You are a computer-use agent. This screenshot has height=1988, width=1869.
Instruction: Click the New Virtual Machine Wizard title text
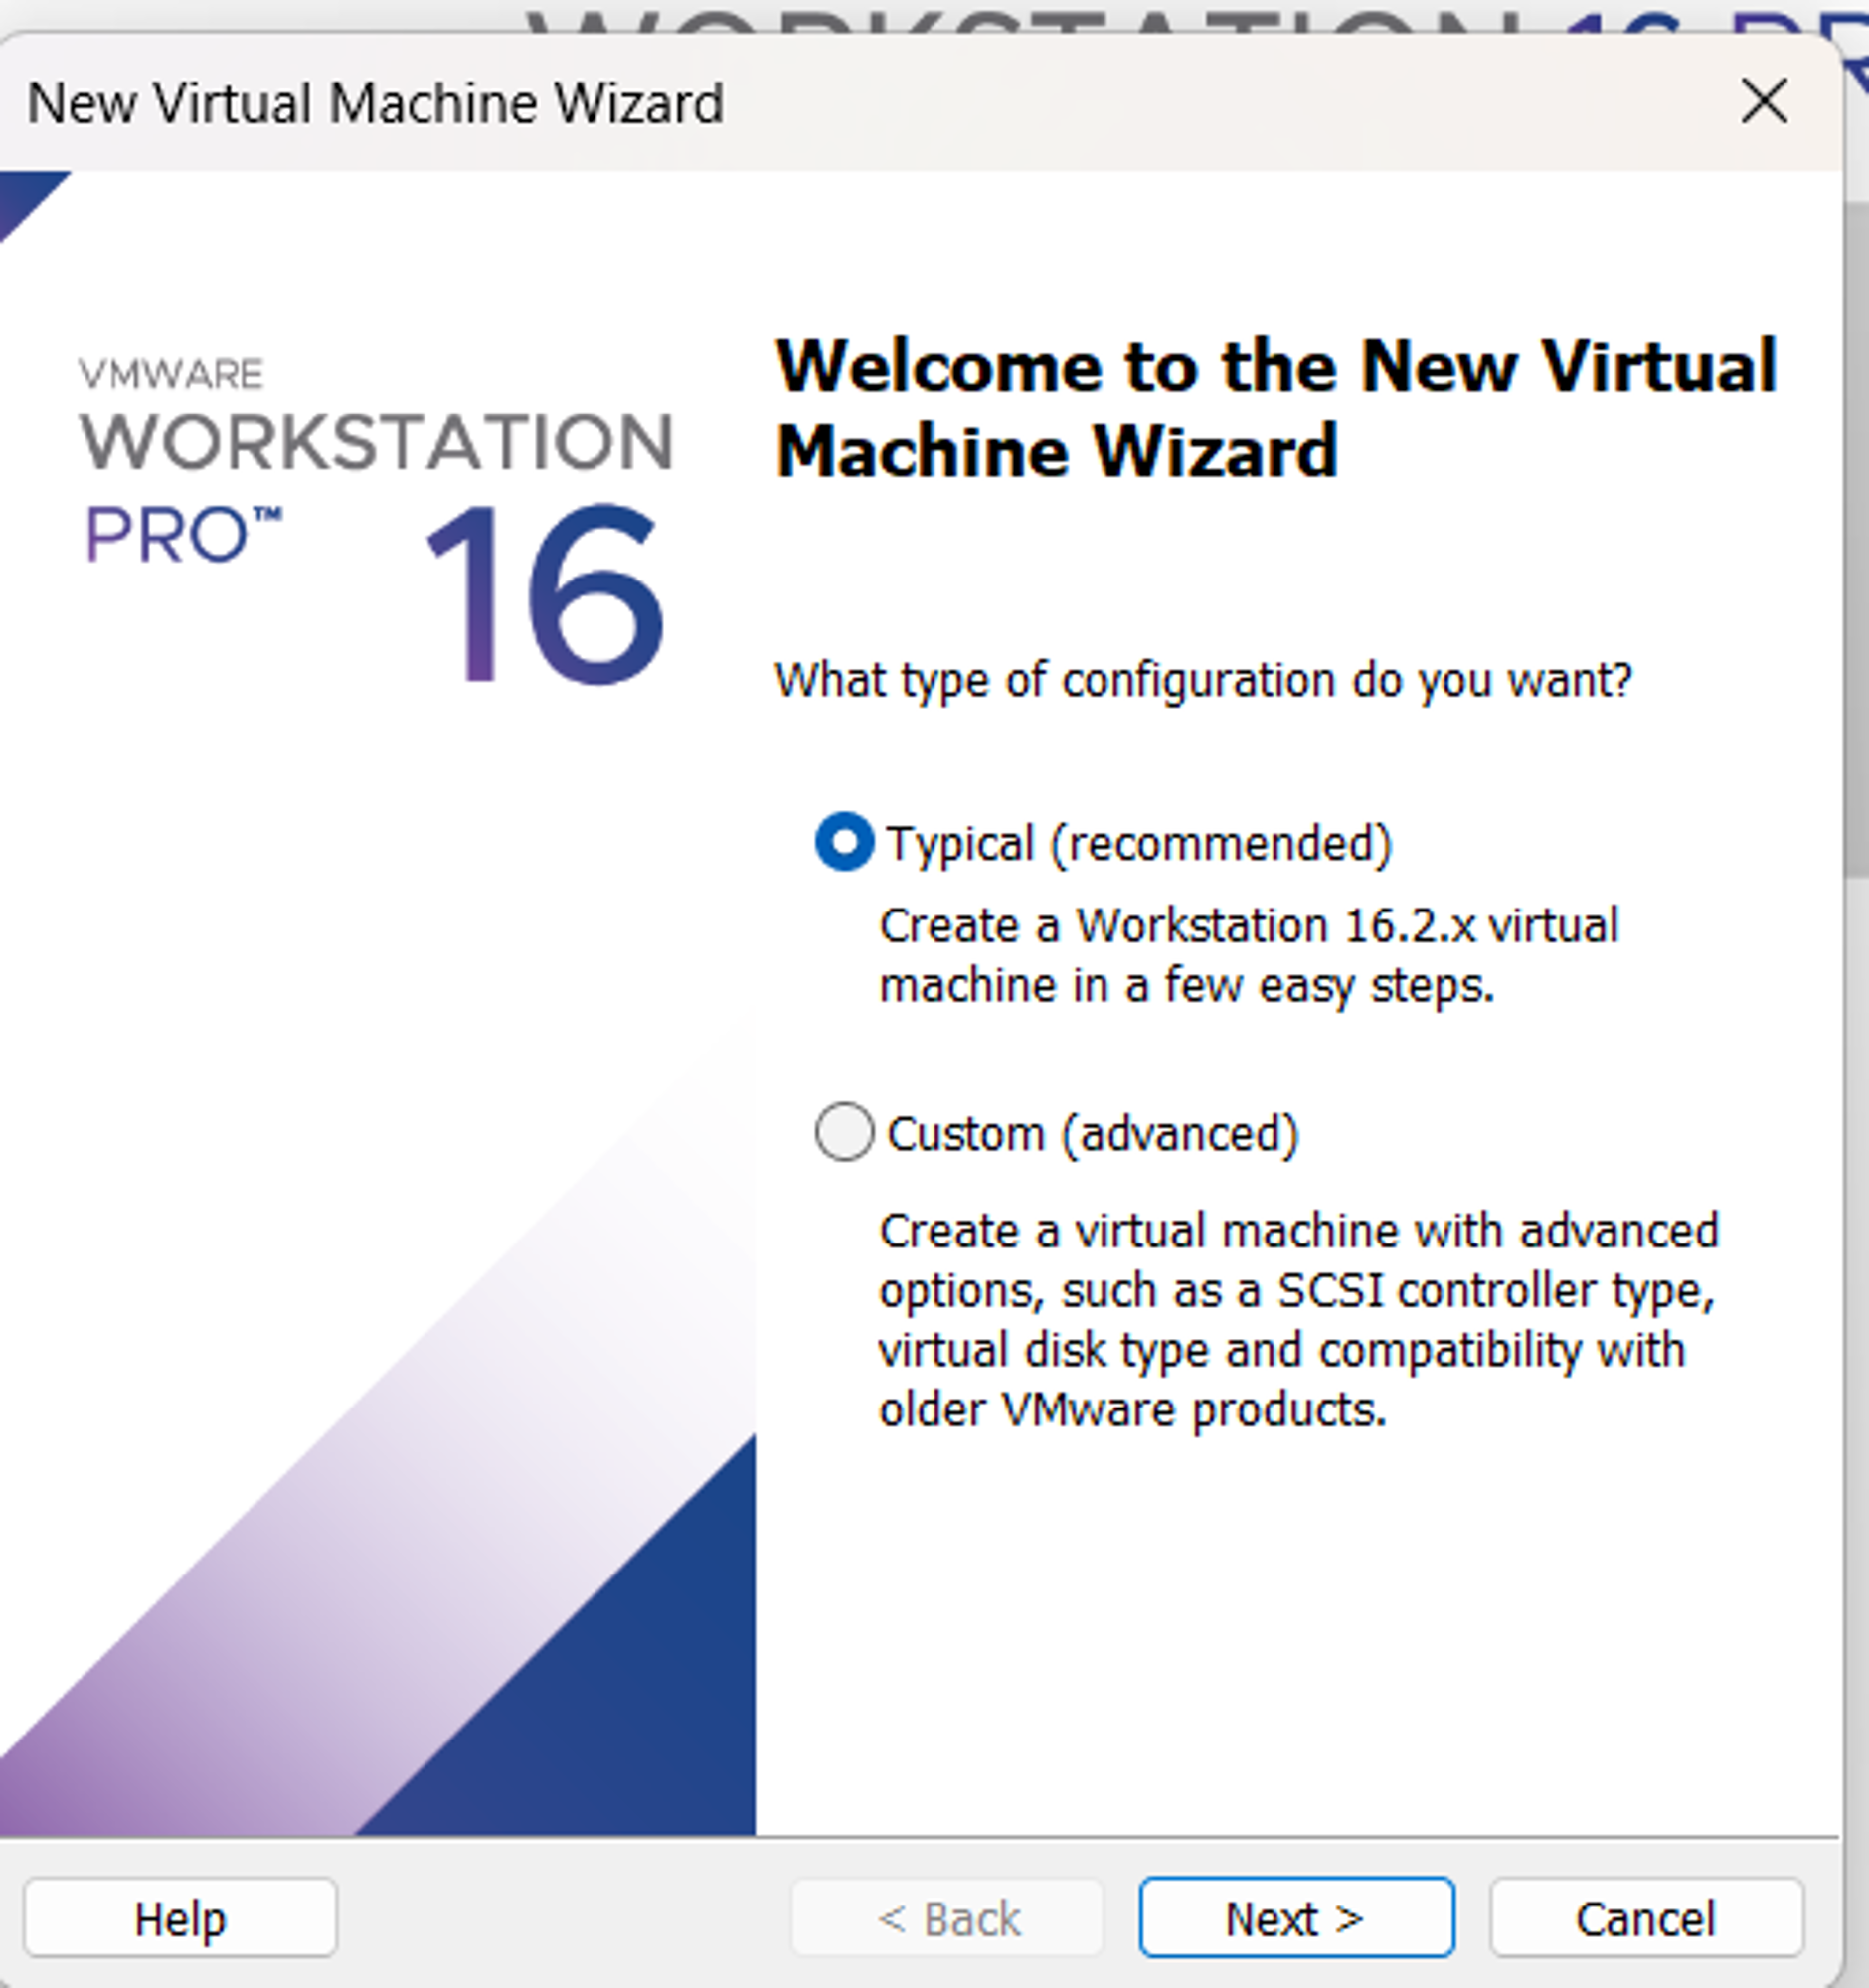375,103
